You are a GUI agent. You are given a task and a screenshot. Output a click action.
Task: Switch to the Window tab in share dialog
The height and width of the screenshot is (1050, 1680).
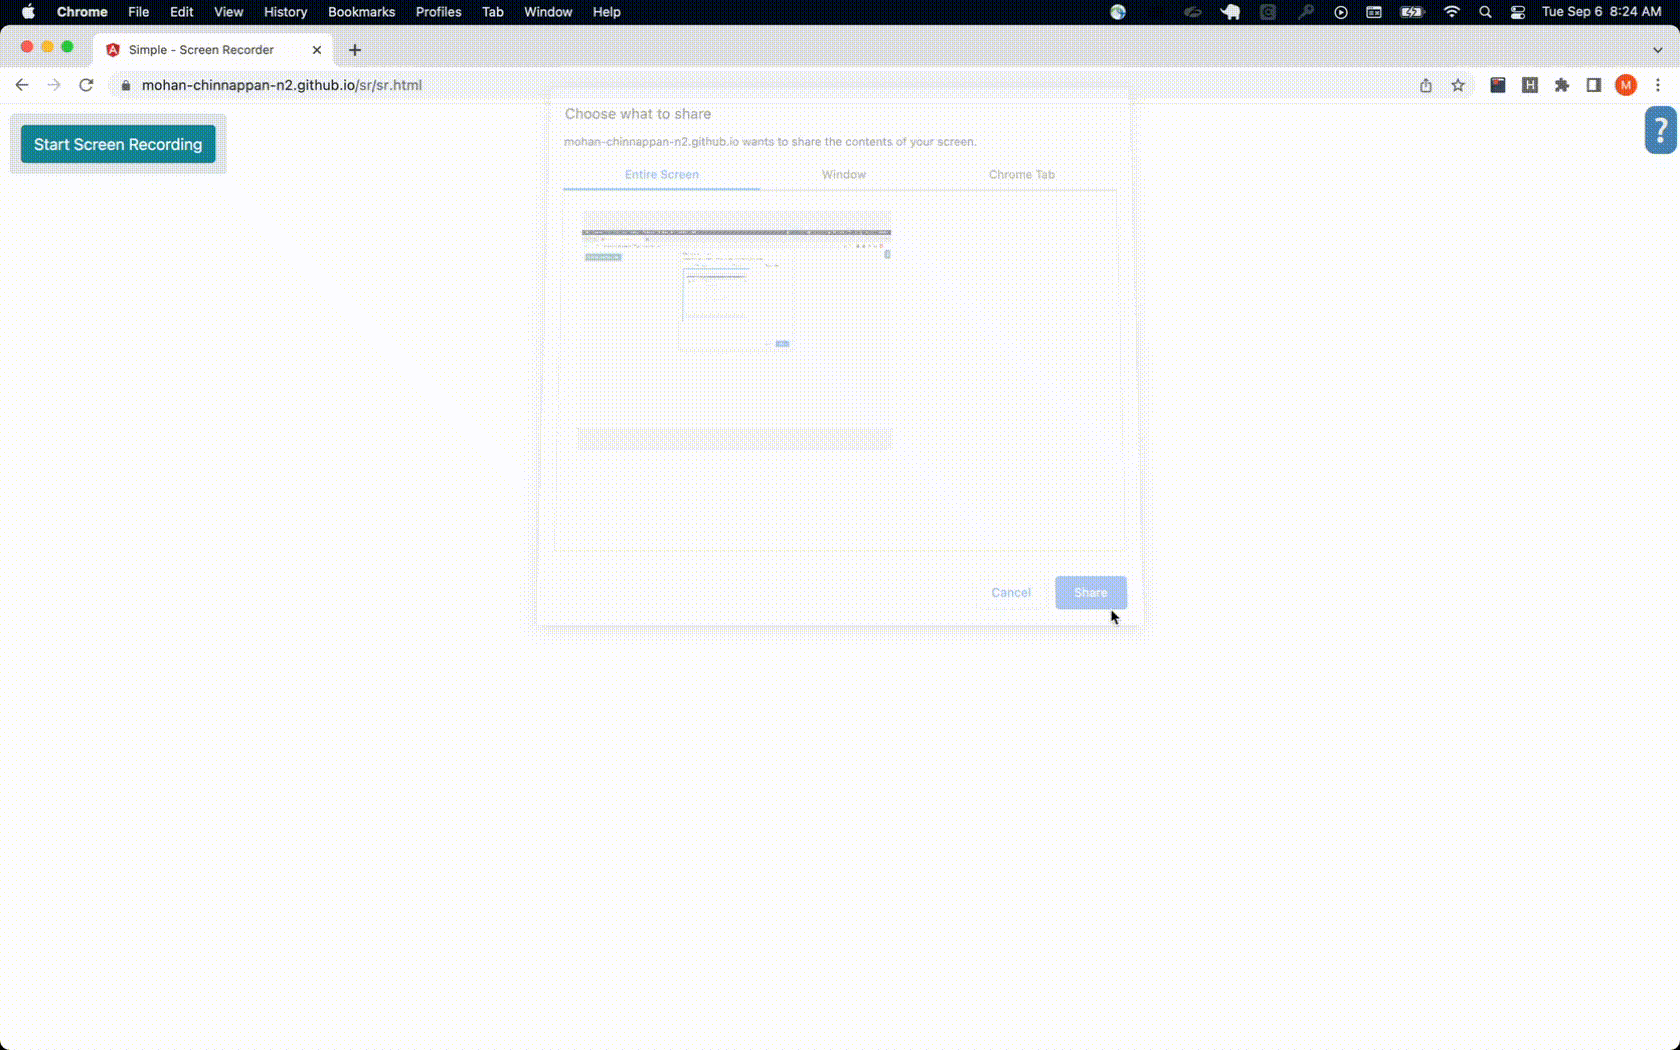[x=844, y=174]
